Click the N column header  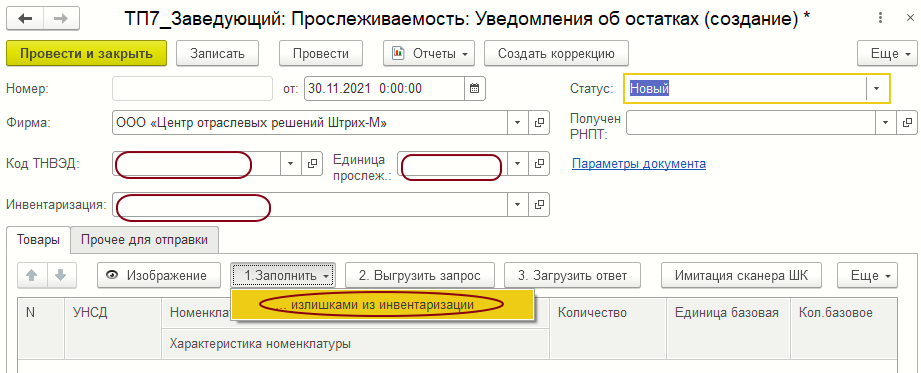(41, 328)
